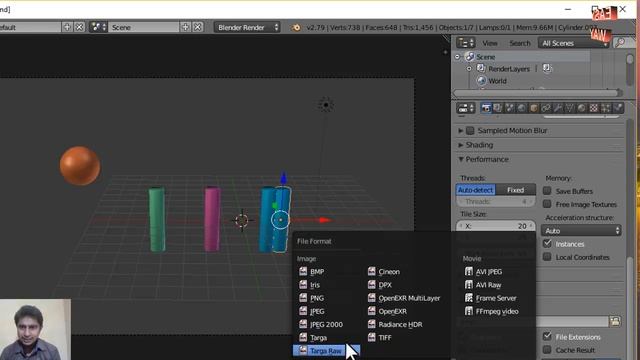Open the Render Layers properties tab
Viewport: 640px width, 360px height.
[x=498, y=108]
